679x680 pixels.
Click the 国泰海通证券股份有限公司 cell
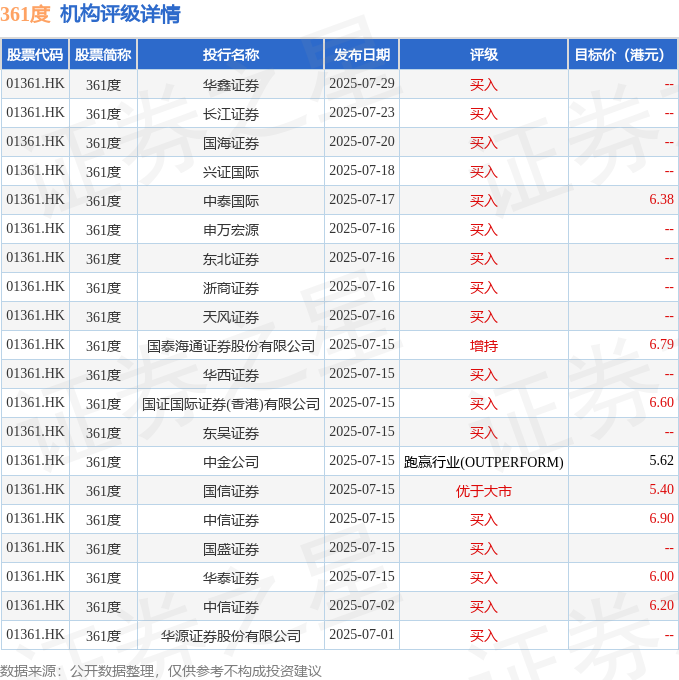[x=231, y=346]
